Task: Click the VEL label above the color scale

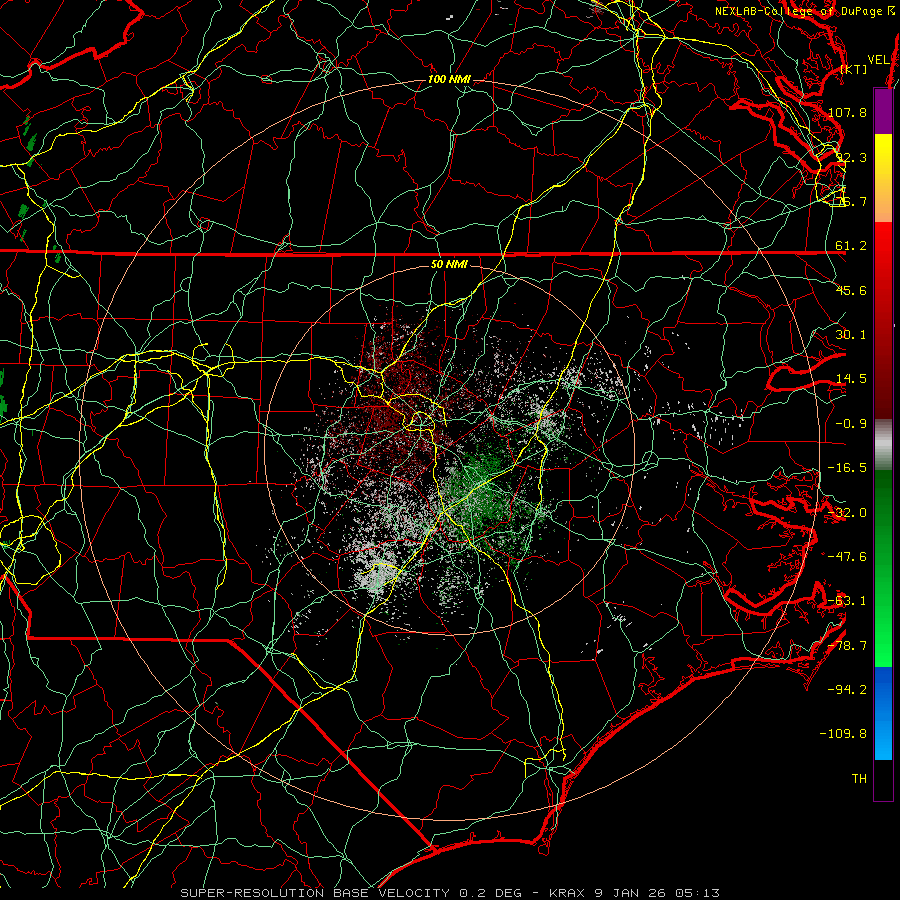Action: tap(878, 60)
